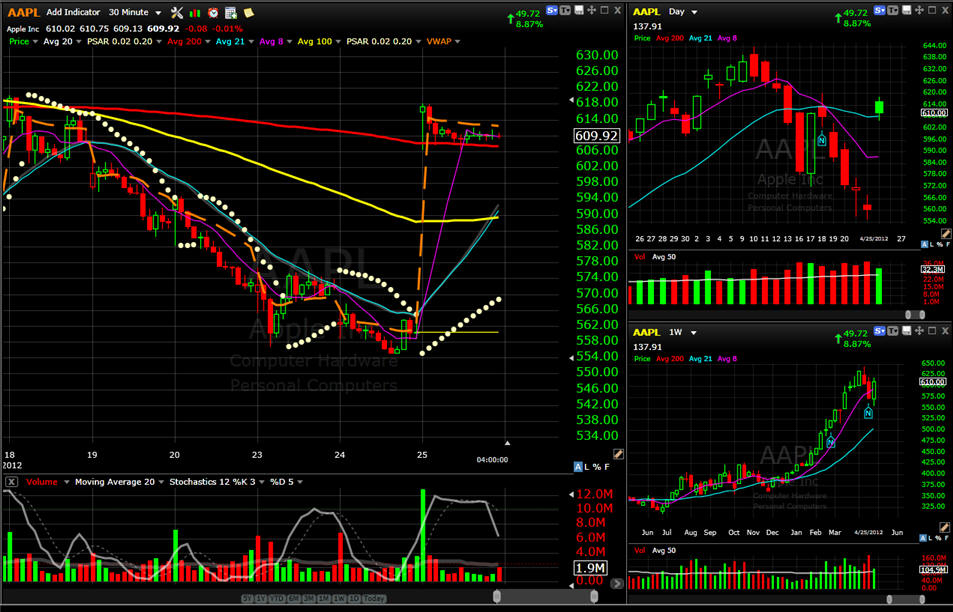Viewport: 953px width, 612px height.
Task: Click the T template icon in 30 Minute chart
Action: (x=565, y=10)
